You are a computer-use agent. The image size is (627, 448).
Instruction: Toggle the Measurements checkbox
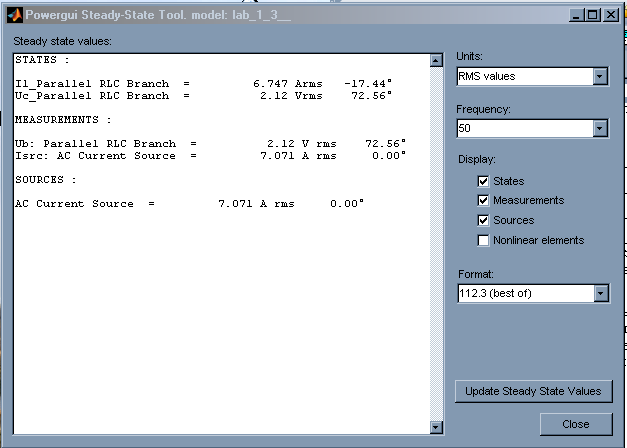coord(483,200)
